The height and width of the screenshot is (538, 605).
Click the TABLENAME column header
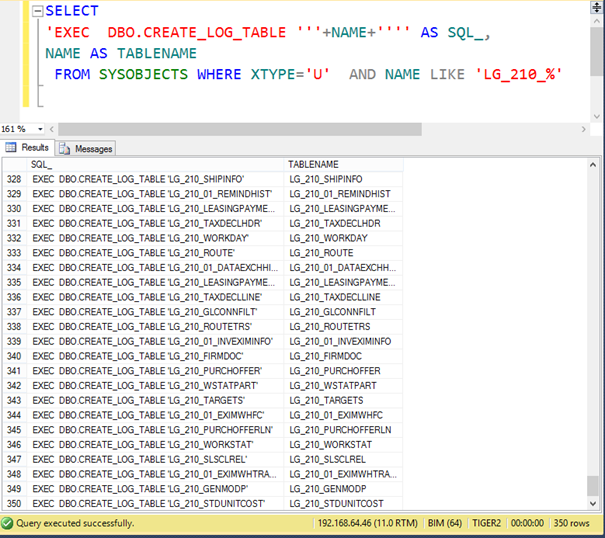343,164
